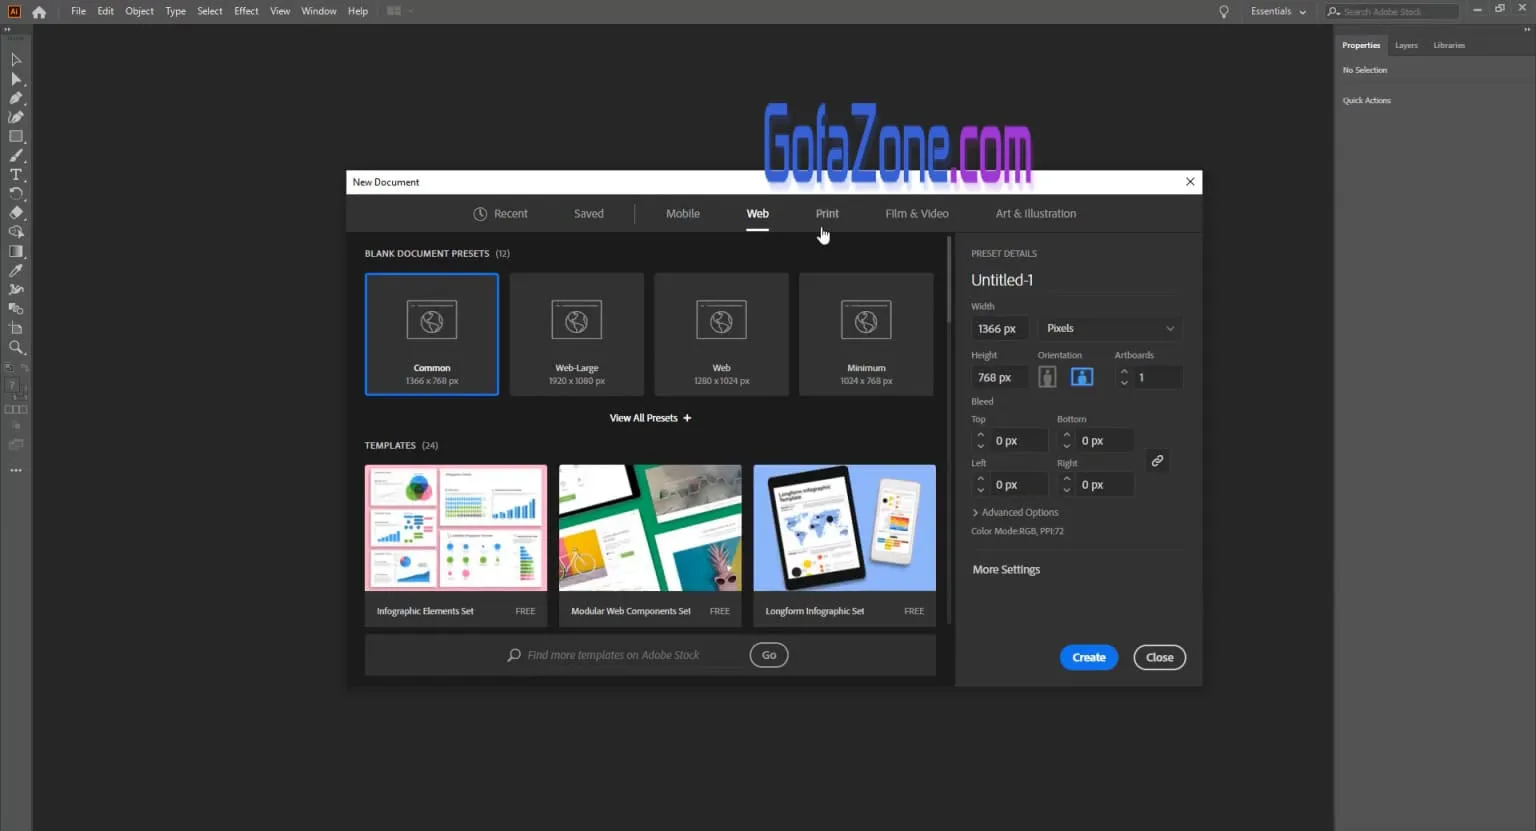1536x831 pixels.
Task: Select the Gradient tool
Action: [16, 251]
